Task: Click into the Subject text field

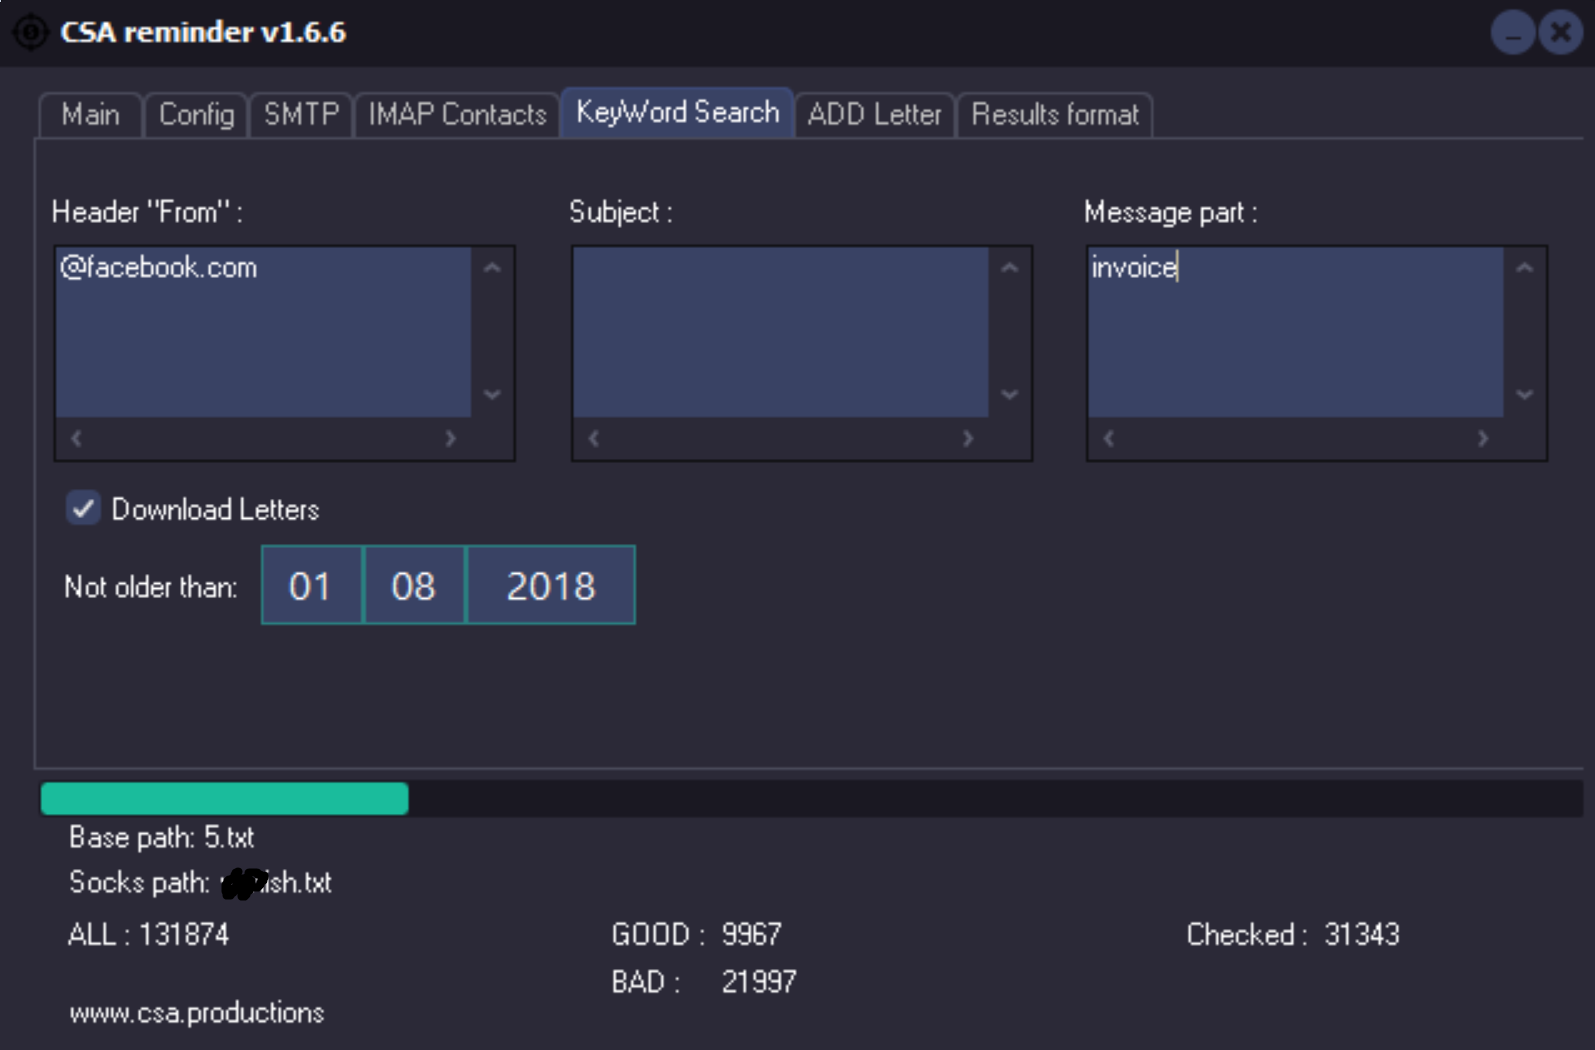Action: 780,332
